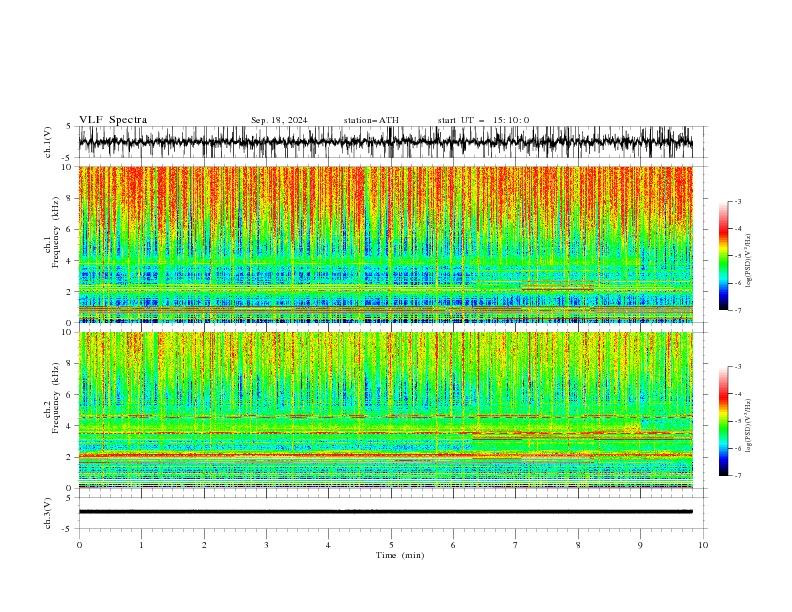Click time axis tick label "3"
Screen dimensions: 792x612
point(266,545)
